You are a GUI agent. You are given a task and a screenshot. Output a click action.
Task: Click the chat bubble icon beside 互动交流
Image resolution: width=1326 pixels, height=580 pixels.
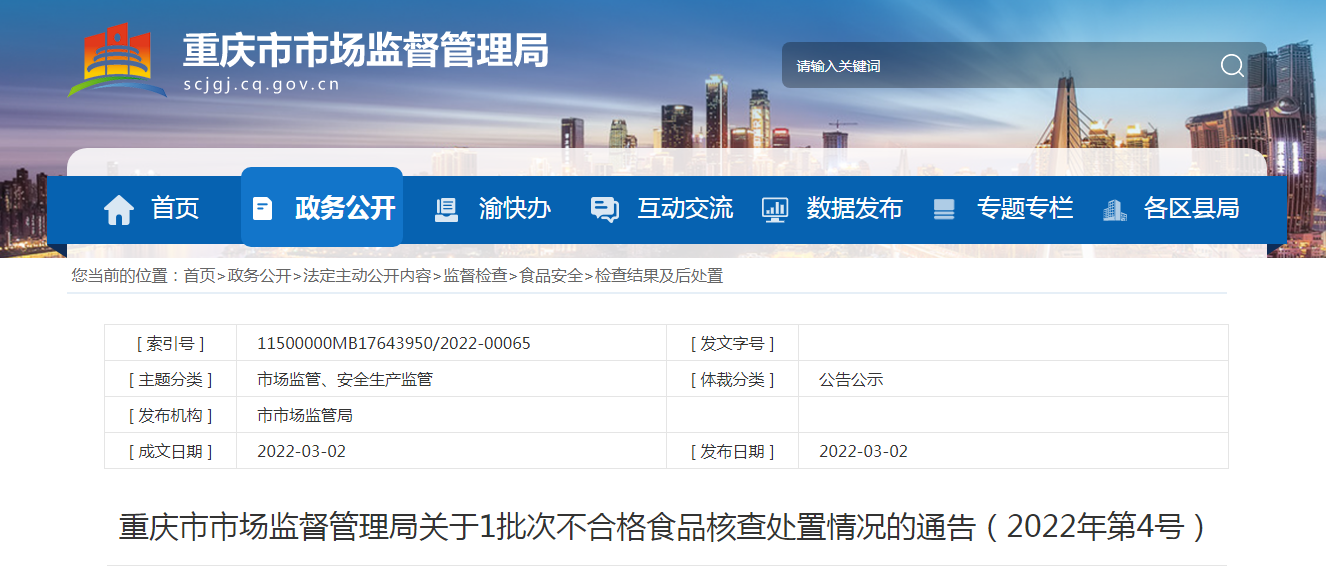tap(605, 209)
